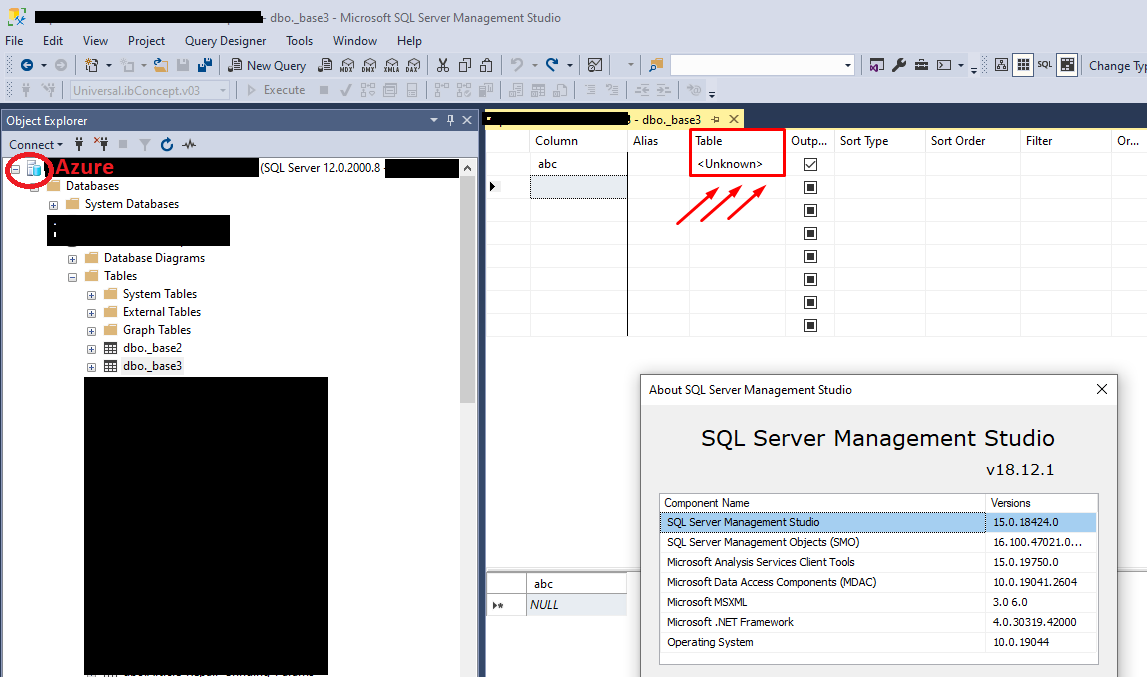Viewport: 1147px width, 677px height.
Task: Open the Help menu
Action: 409,41
